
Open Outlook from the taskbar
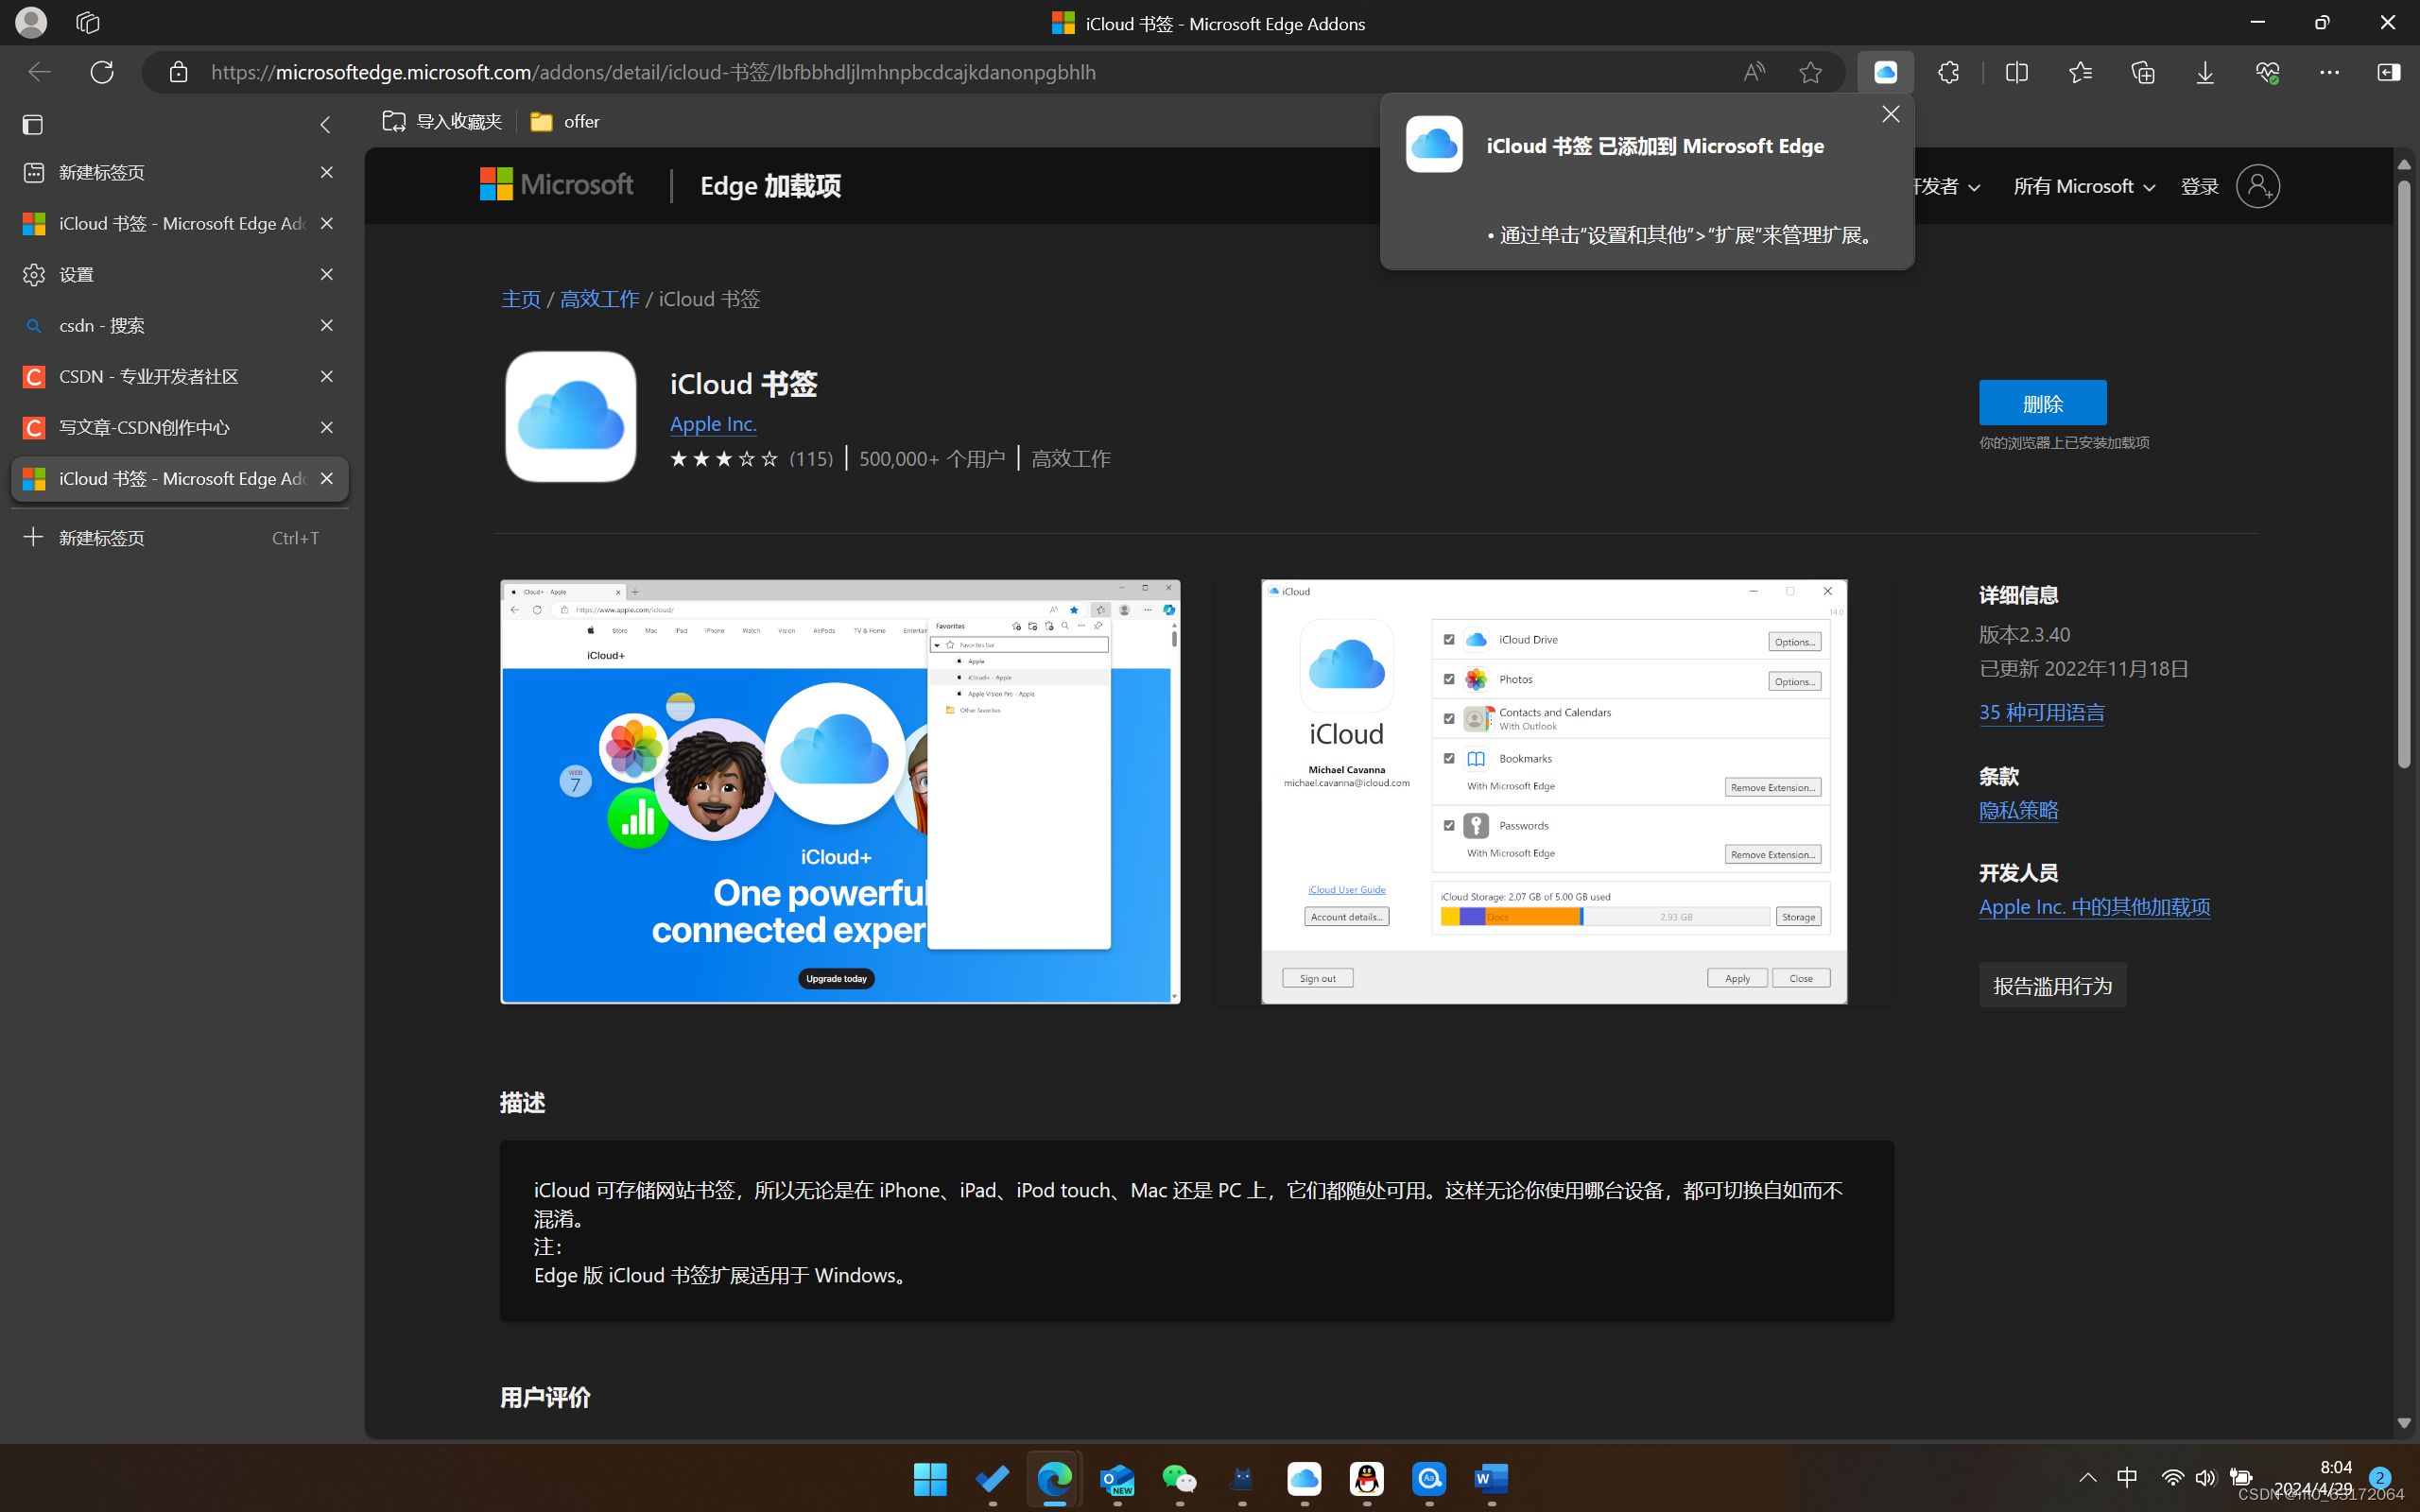pyautogui.click(x=1117, y=1478)
